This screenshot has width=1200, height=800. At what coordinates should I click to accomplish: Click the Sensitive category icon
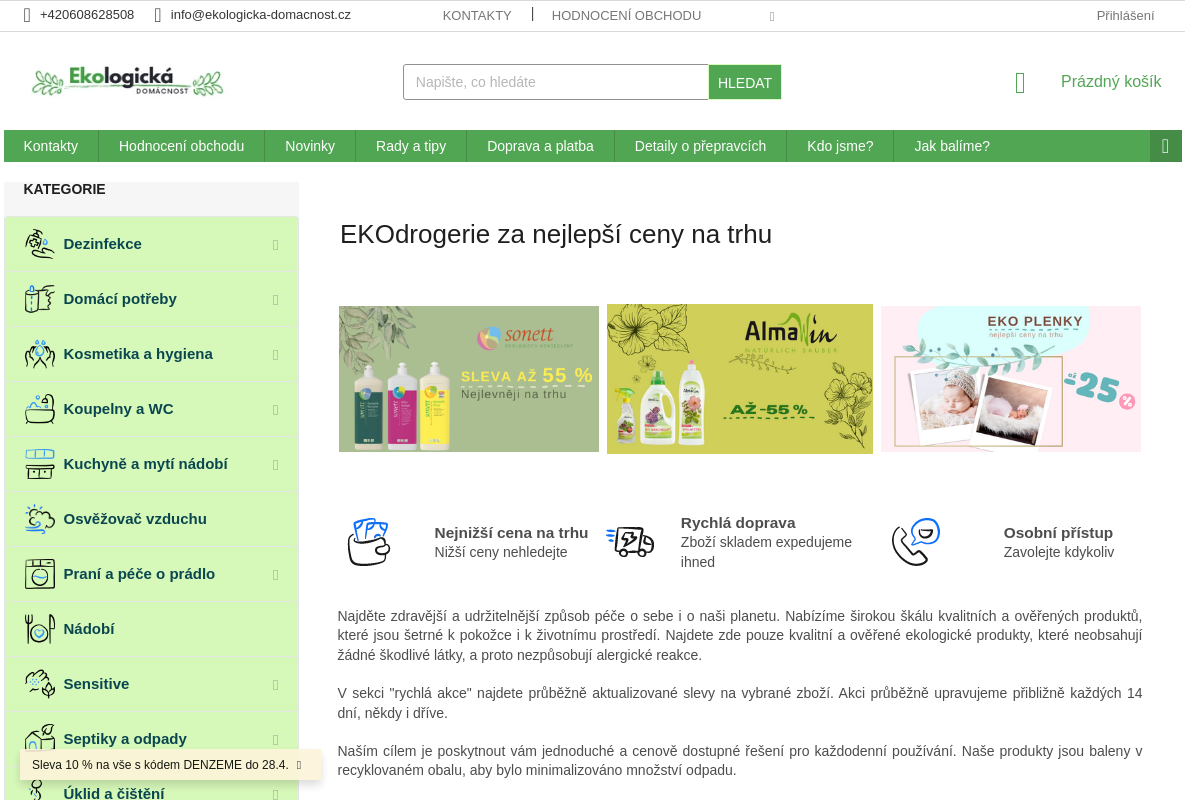[39, 684]
